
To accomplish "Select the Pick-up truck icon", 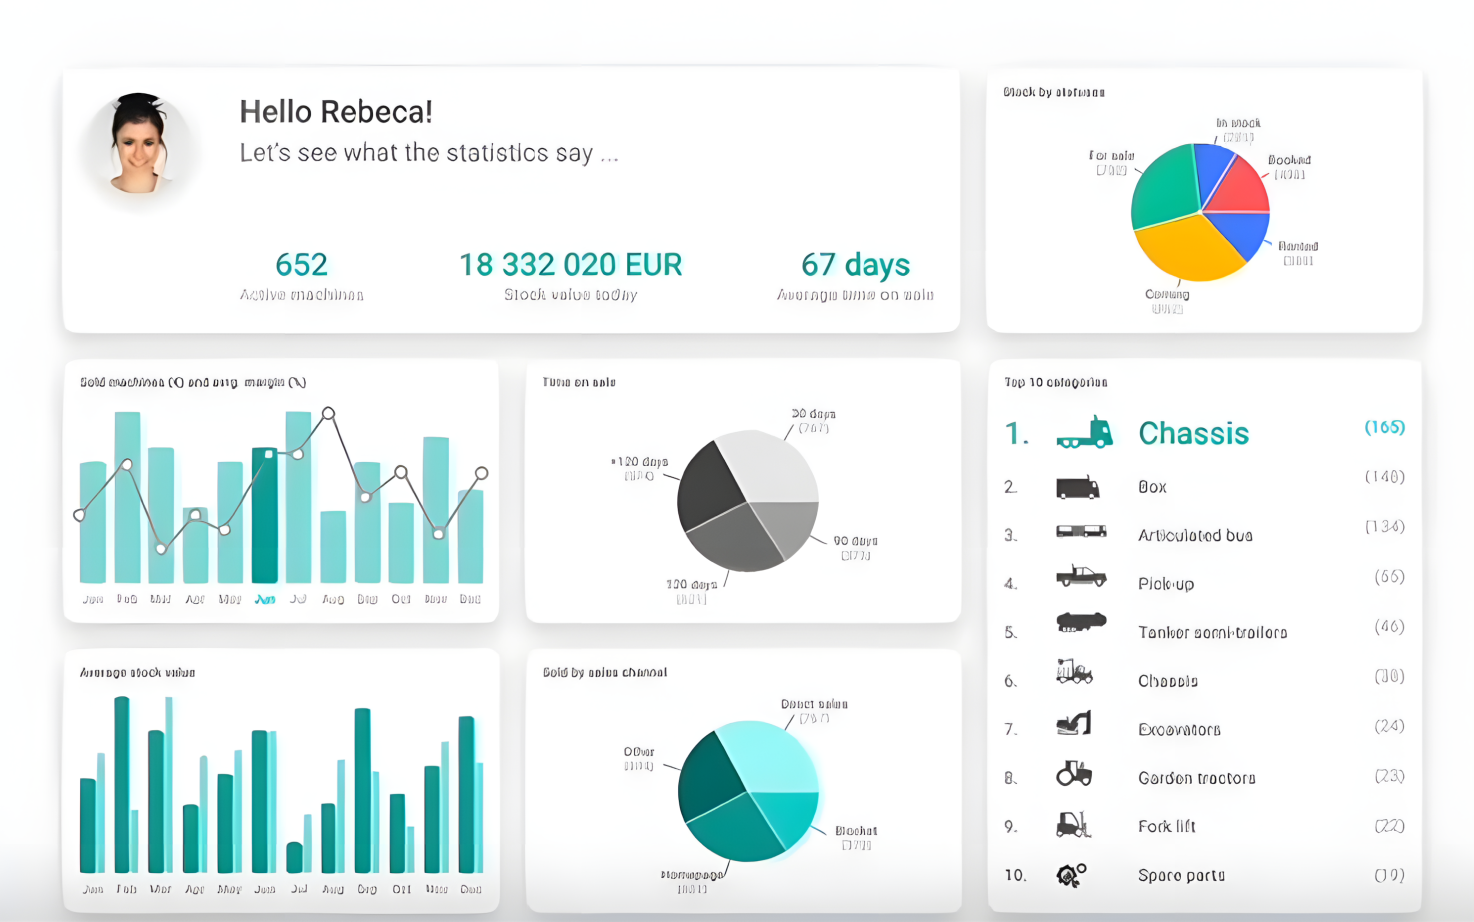I will [1080, 577].
